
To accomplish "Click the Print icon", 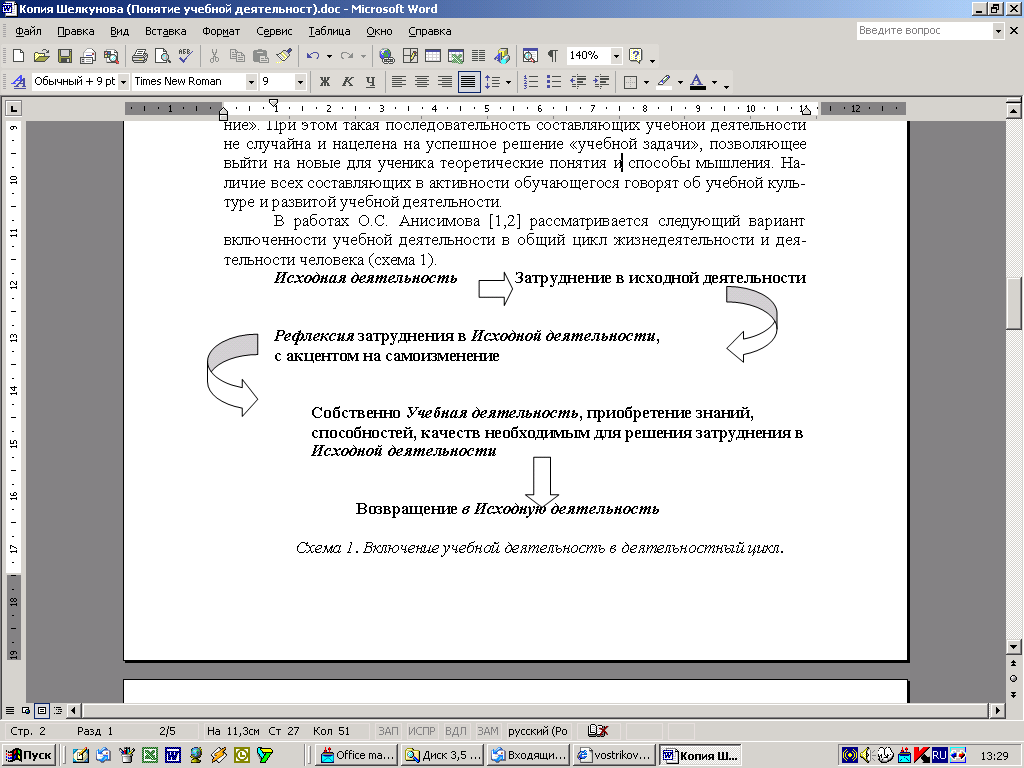I will pos(140,56).
